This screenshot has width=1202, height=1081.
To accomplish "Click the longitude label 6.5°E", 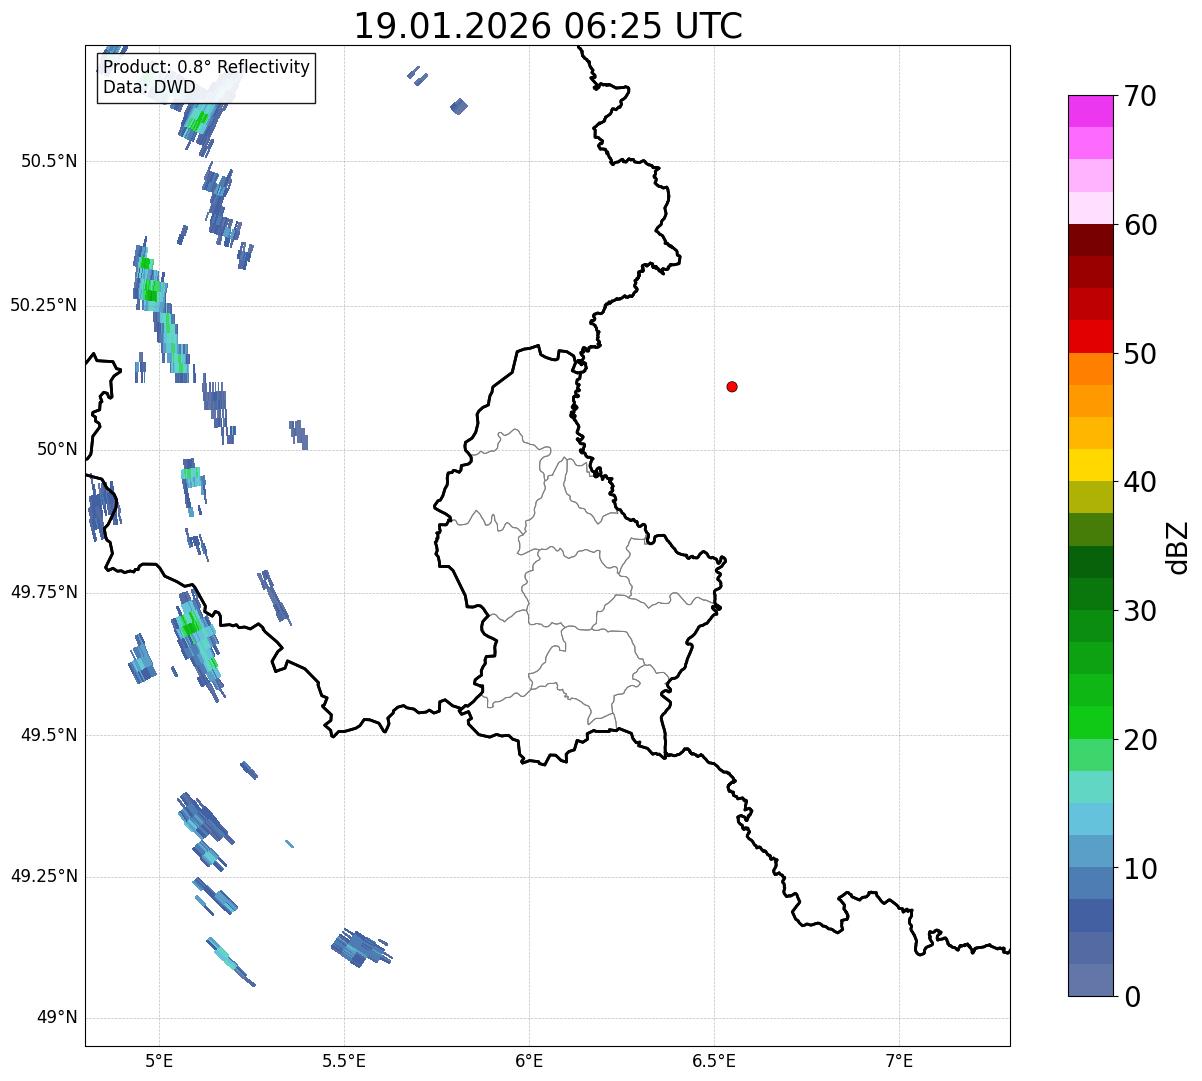I will click(x=714, y=1060).
